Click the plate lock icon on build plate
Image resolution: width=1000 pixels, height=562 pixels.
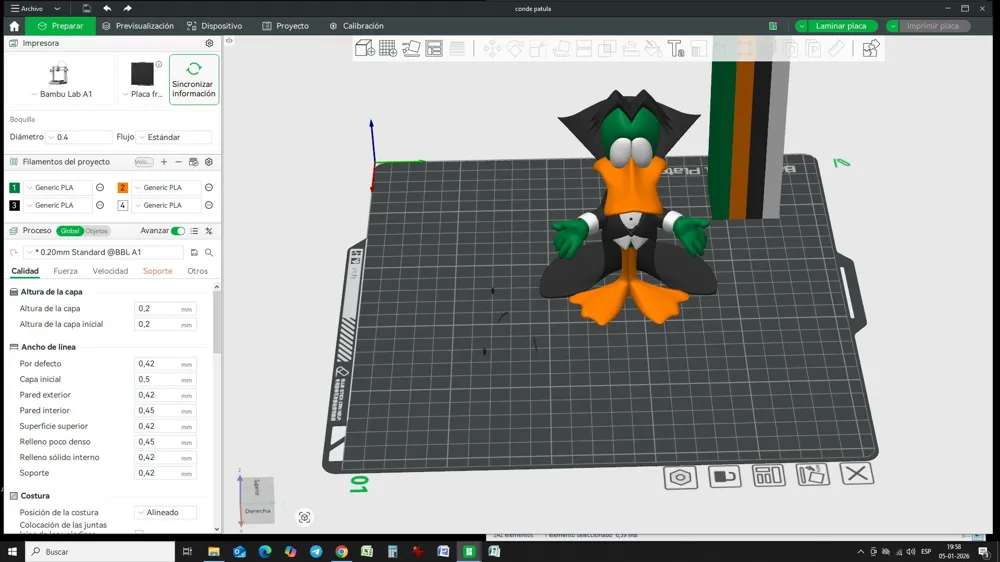coord(724,476)
